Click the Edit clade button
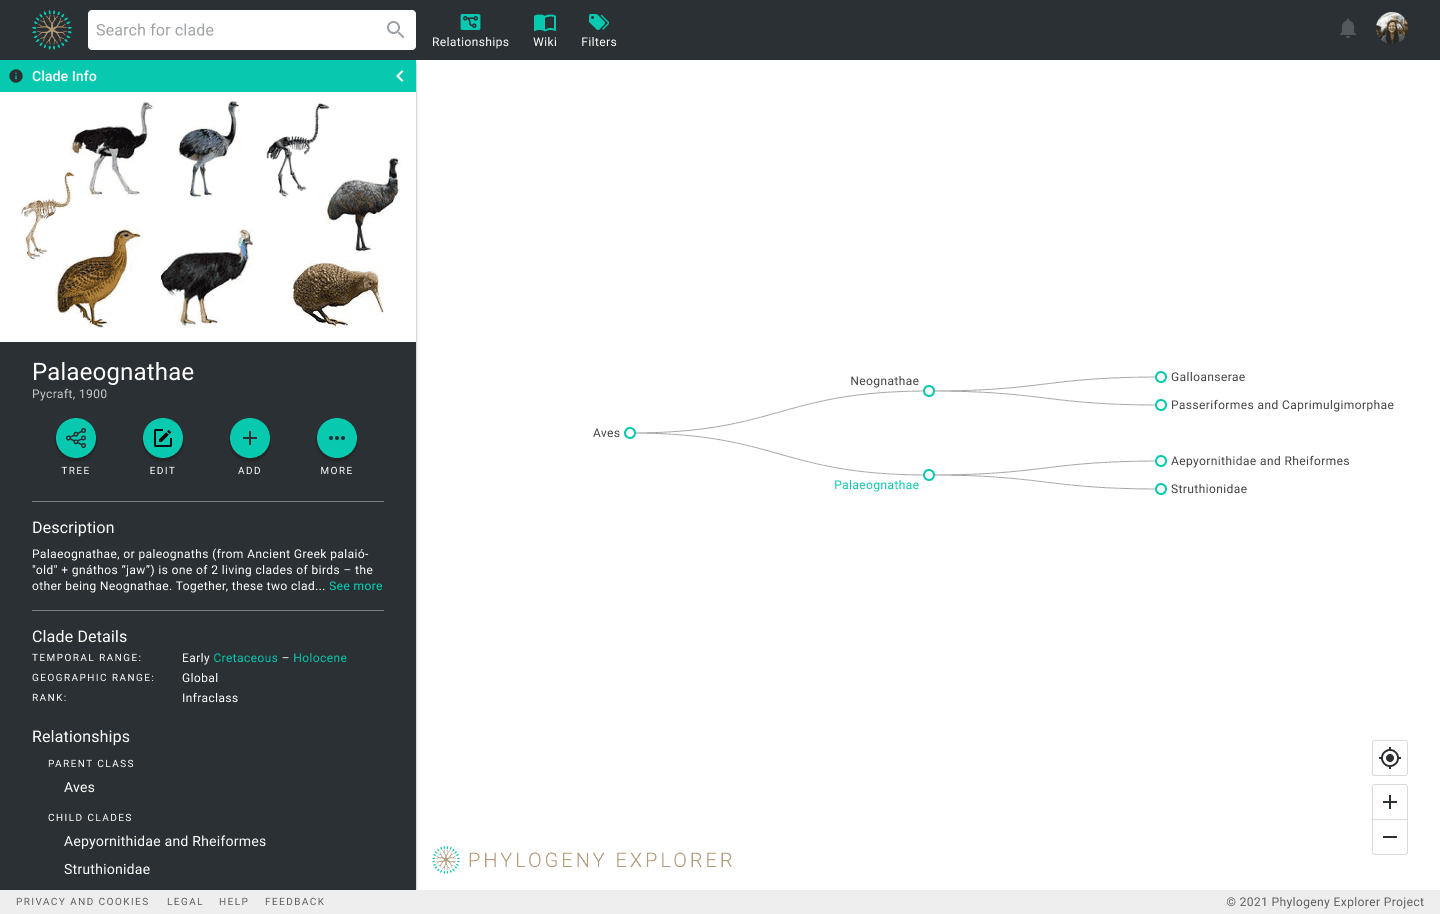This screenshot has width=1440, height=914. pyautogui.click(x=163, y=438)
